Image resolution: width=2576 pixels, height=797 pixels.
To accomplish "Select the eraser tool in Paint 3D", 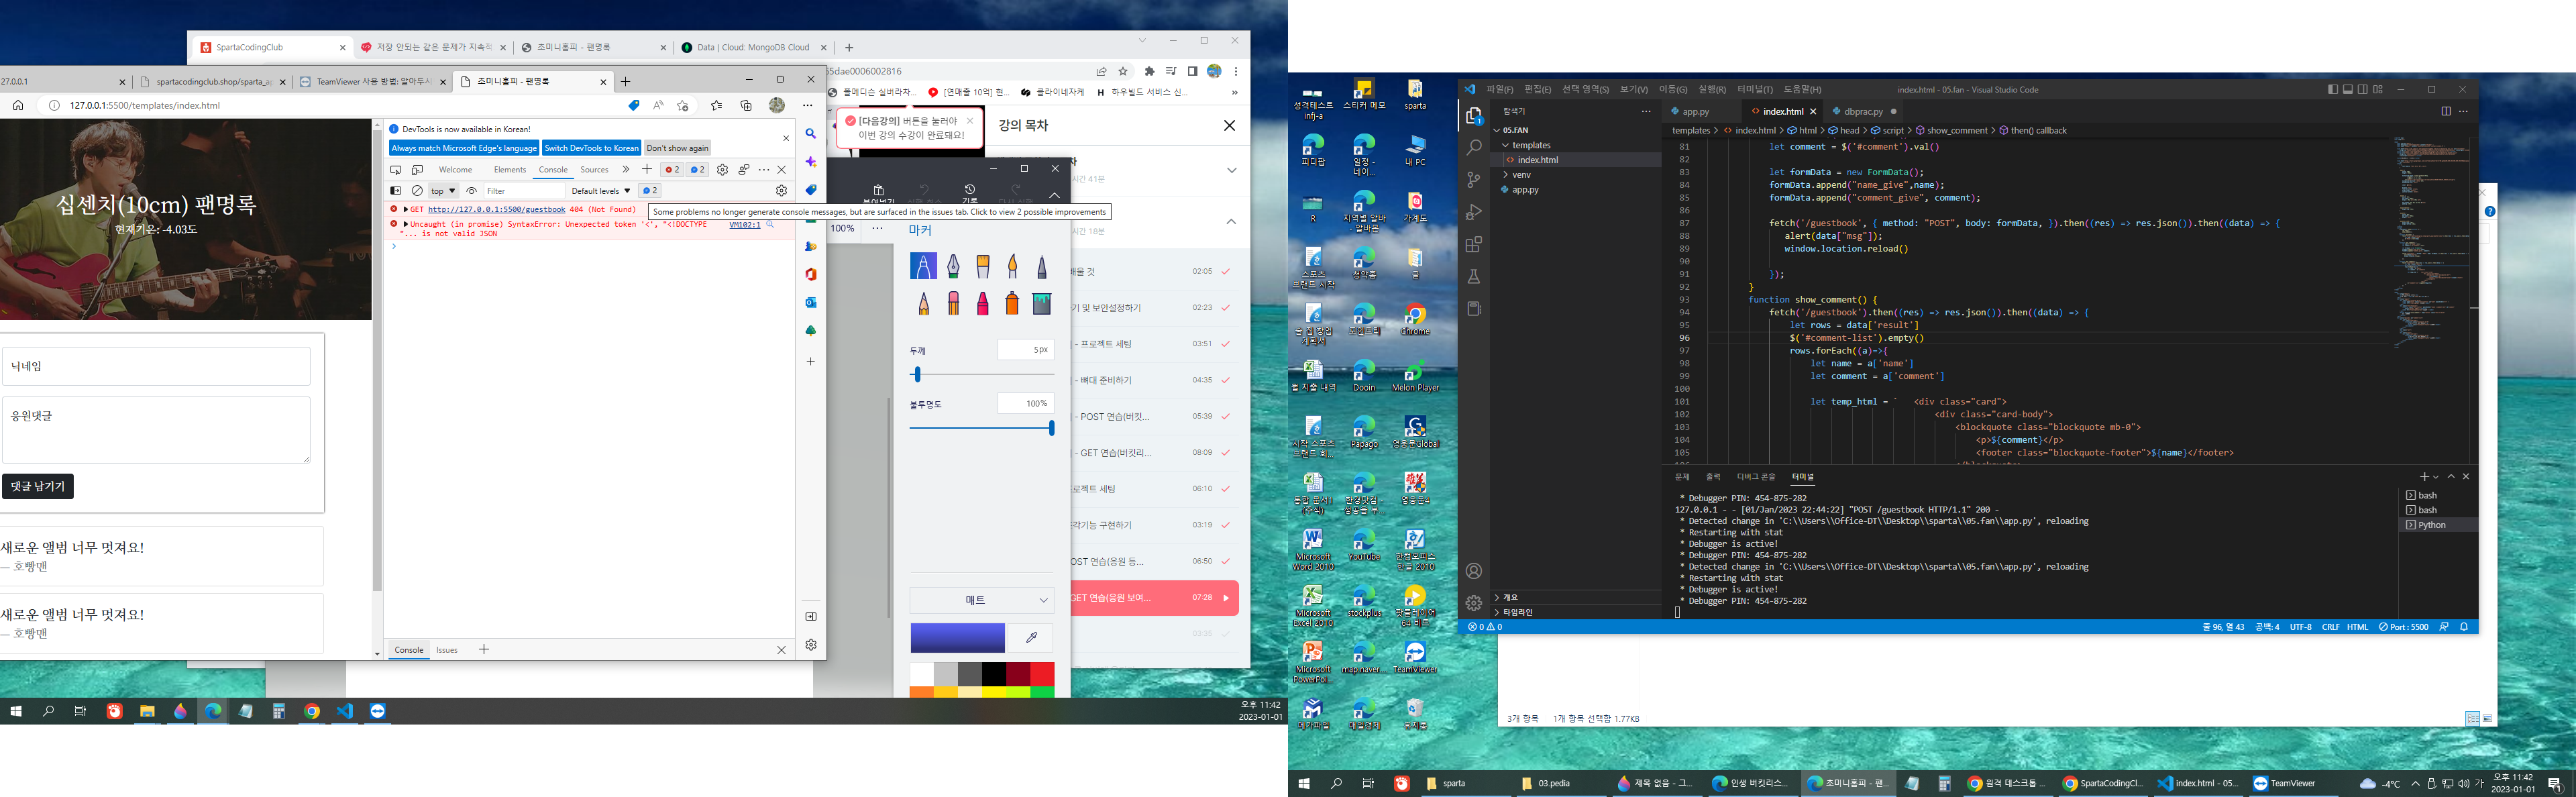I will point(953,303).
